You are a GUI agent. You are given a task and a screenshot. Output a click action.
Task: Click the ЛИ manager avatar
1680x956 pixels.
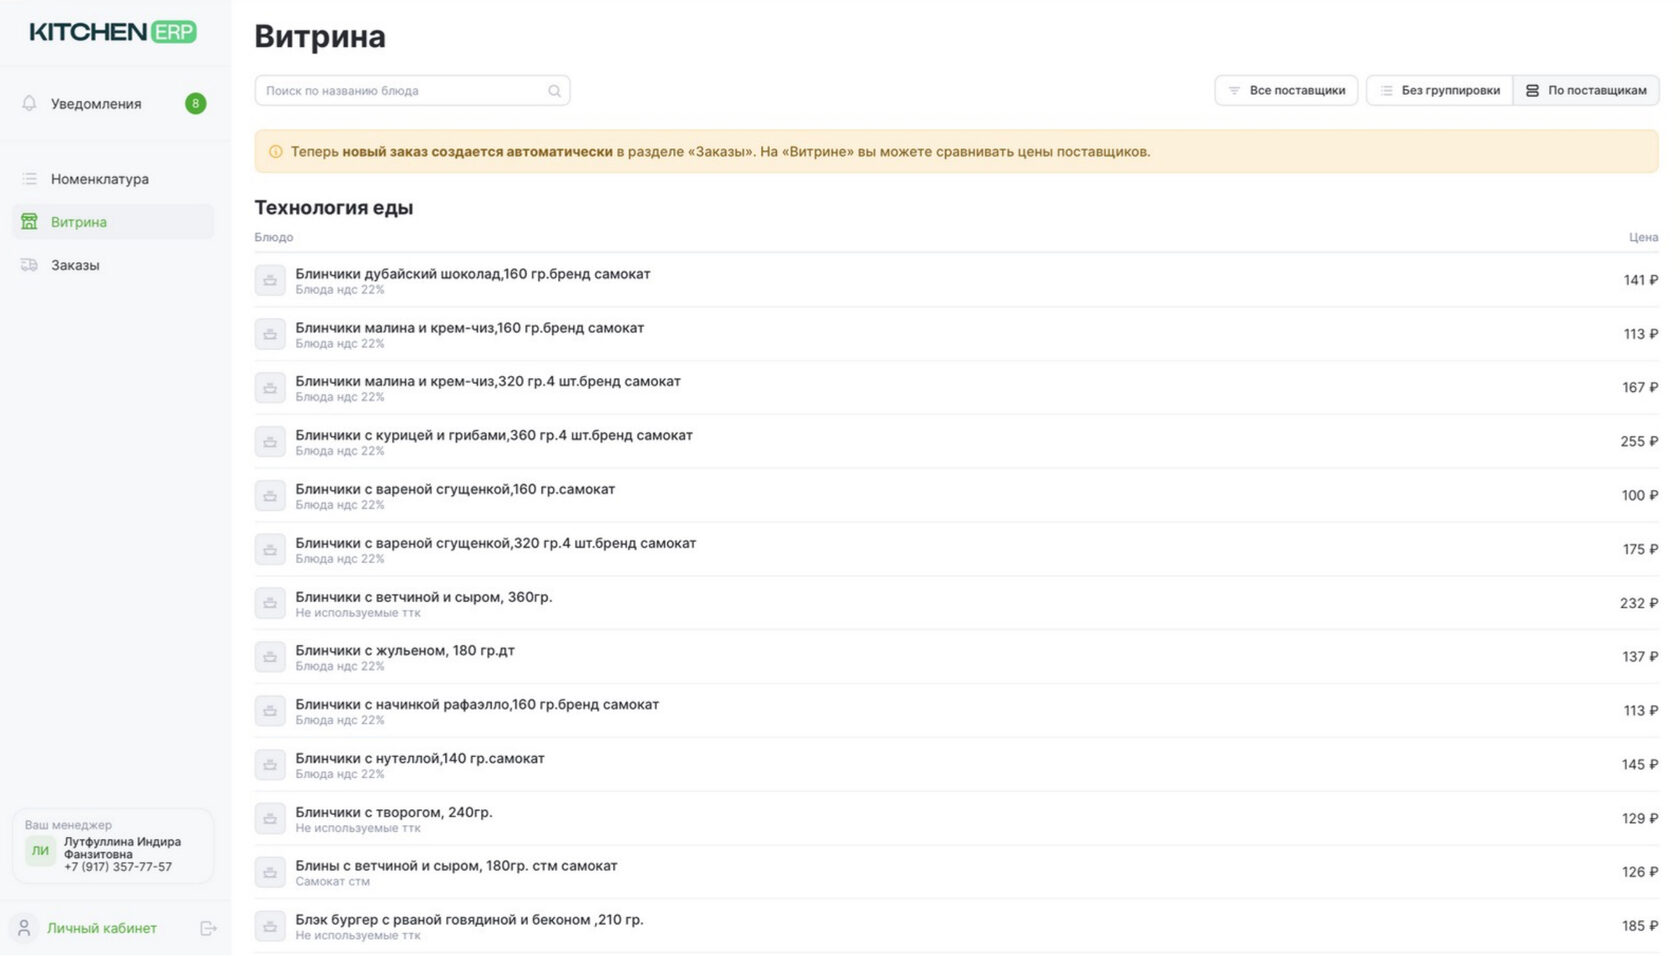pos(40,851)
